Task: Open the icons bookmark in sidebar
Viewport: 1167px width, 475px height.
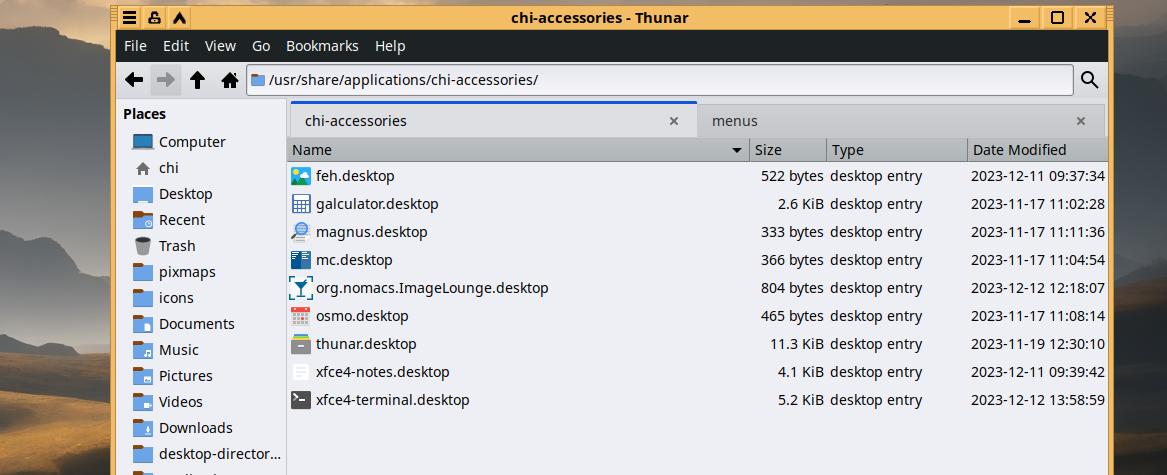Action: 176,298
